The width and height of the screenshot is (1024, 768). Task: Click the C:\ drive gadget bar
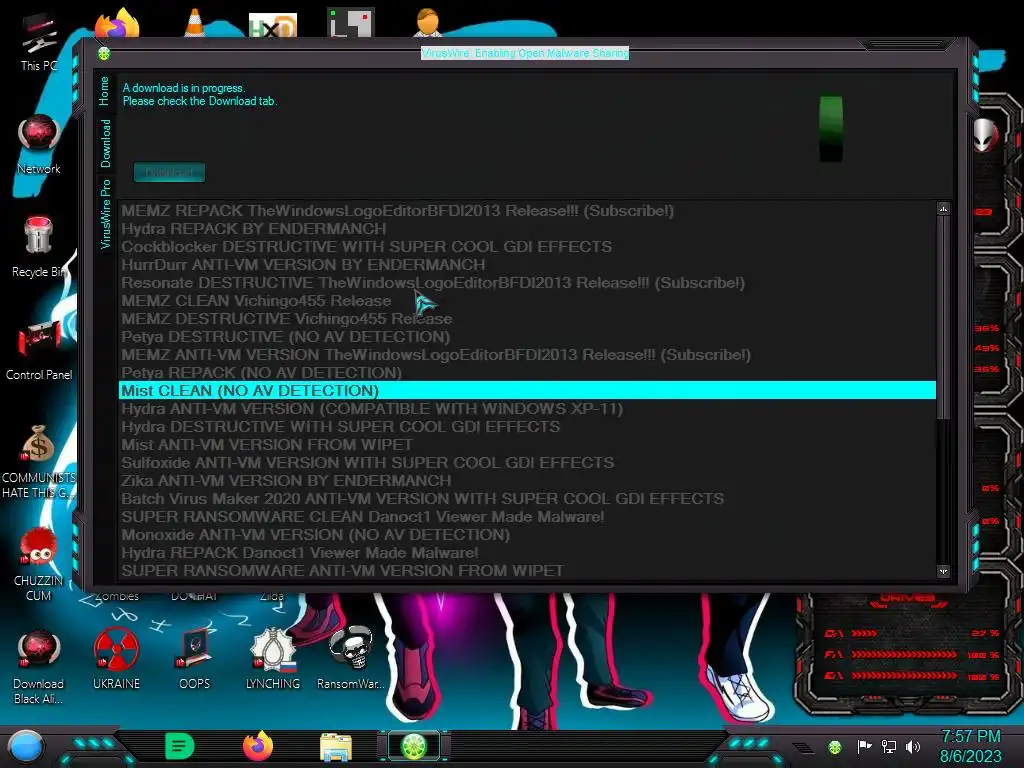(x=912, y=633)
